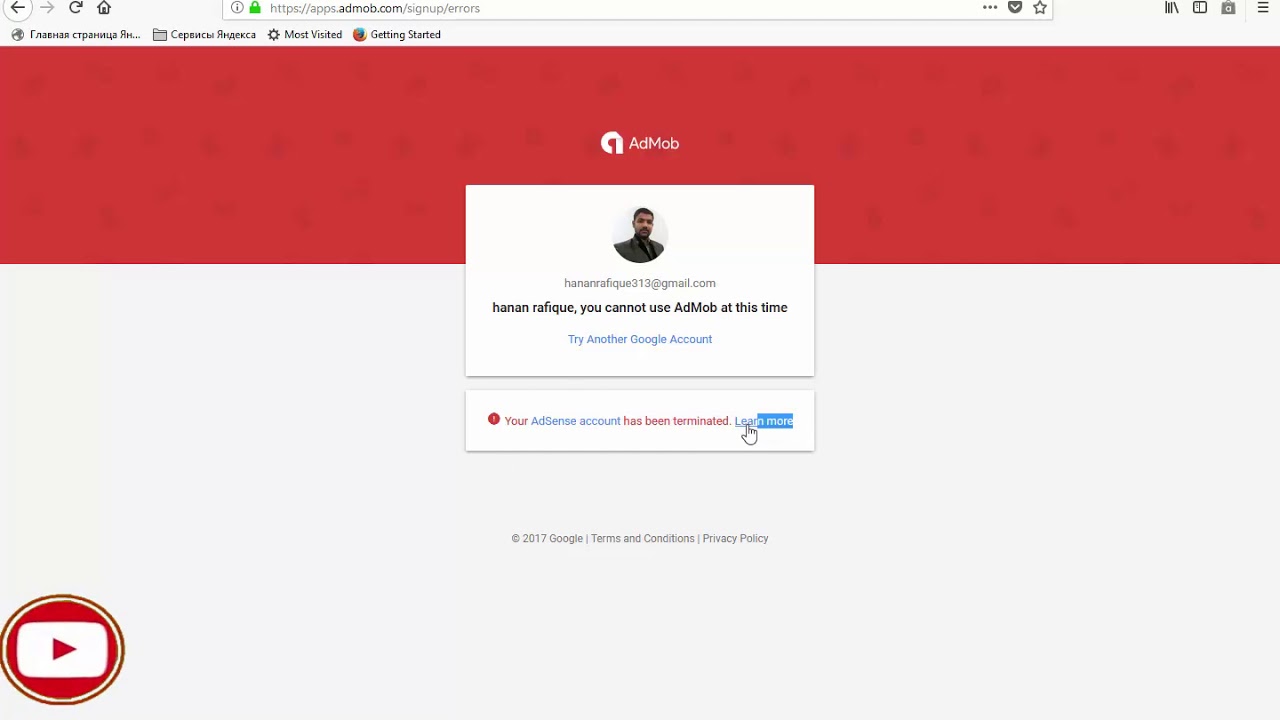Image resolution: width=1280 pixels, height=720 pixels.
Task: Bookmark this page with the star icon
Action: click(x=1040, y=8)
